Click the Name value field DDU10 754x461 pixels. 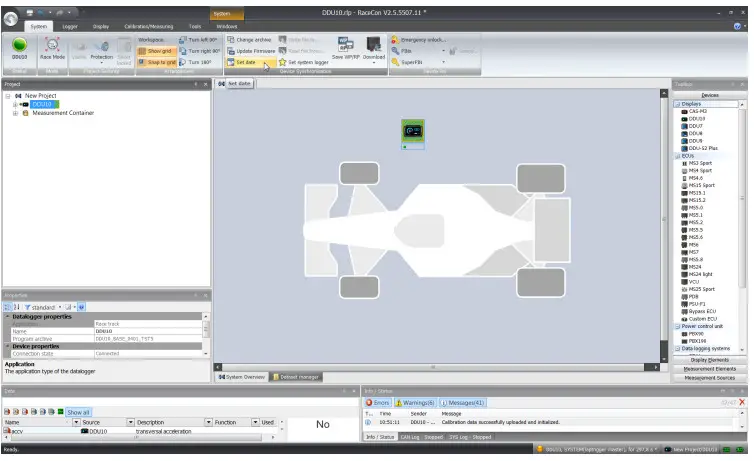[148, 332]
